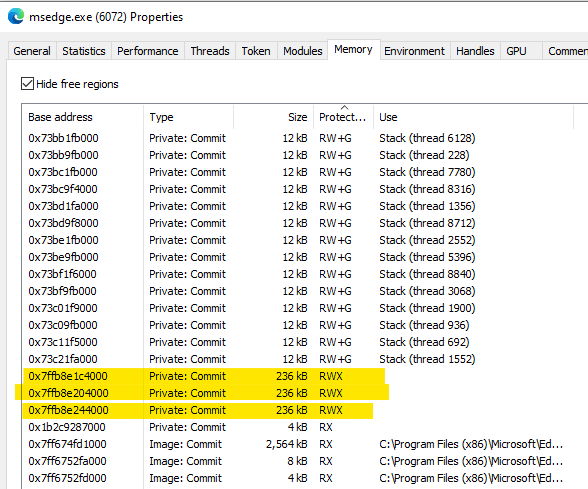588x489 pixels.
Task: Switch to the Statistics tab
Action: coord(84,51)
